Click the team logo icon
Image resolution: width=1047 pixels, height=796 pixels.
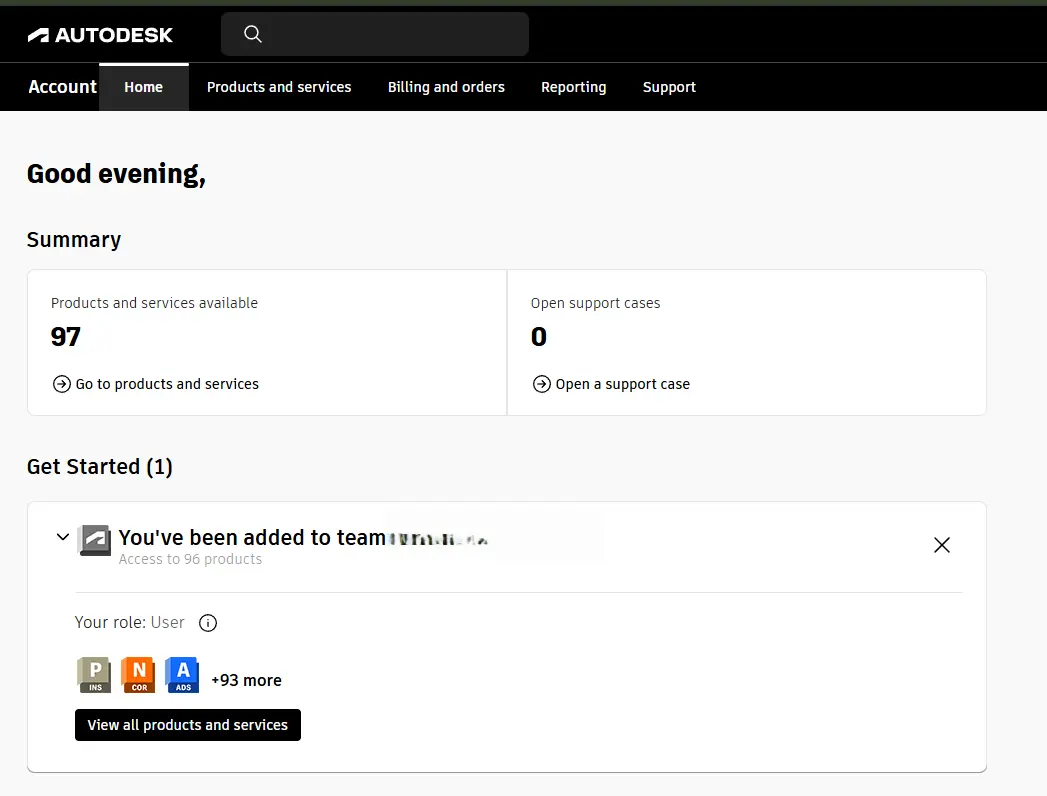tap(94, 540)
